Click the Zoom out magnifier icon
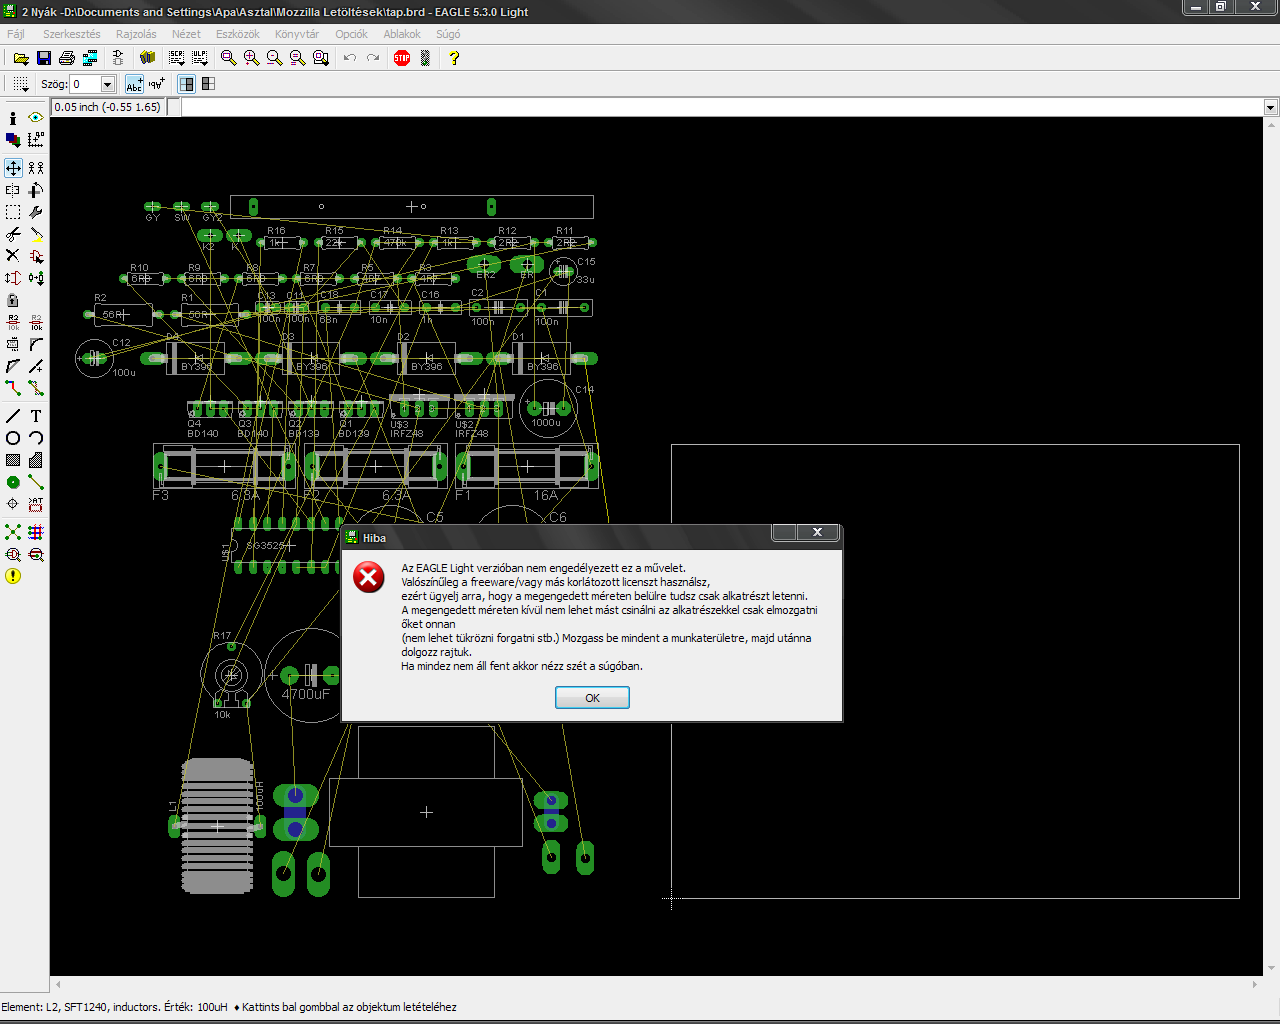Viewport: 1280px width, 1024px height. [274, 58]
